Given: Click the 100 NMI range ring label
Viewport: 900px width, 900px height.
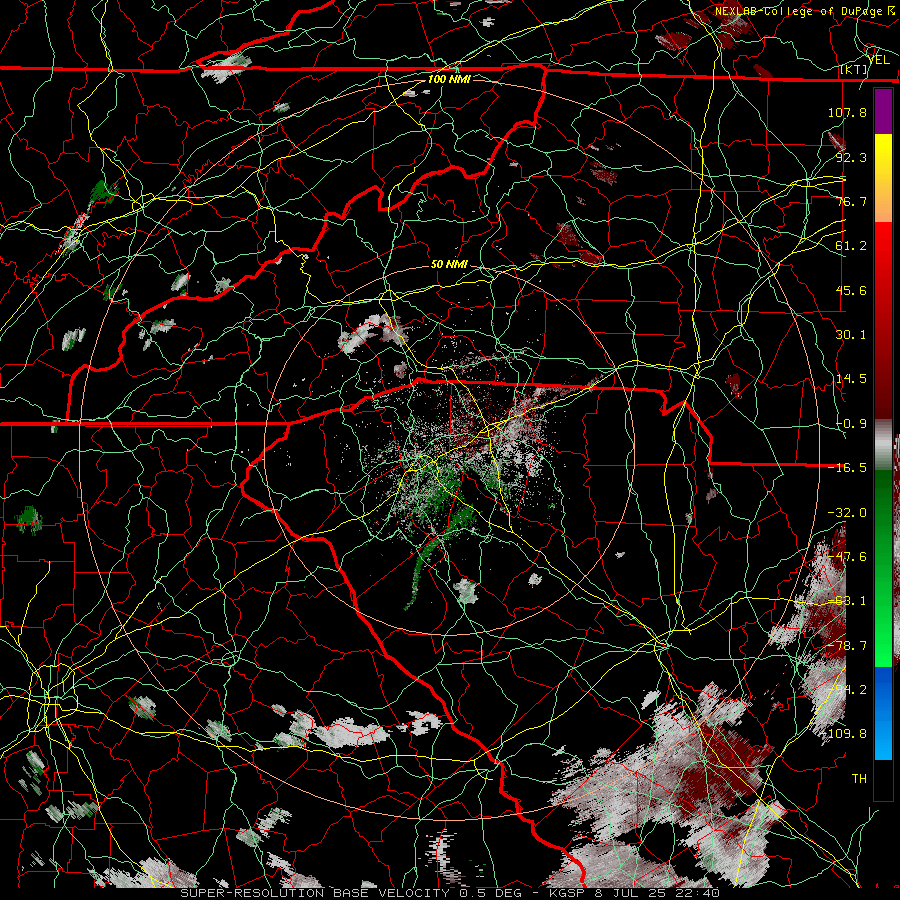Looking at the screenshot, I should tap(449, 79).
